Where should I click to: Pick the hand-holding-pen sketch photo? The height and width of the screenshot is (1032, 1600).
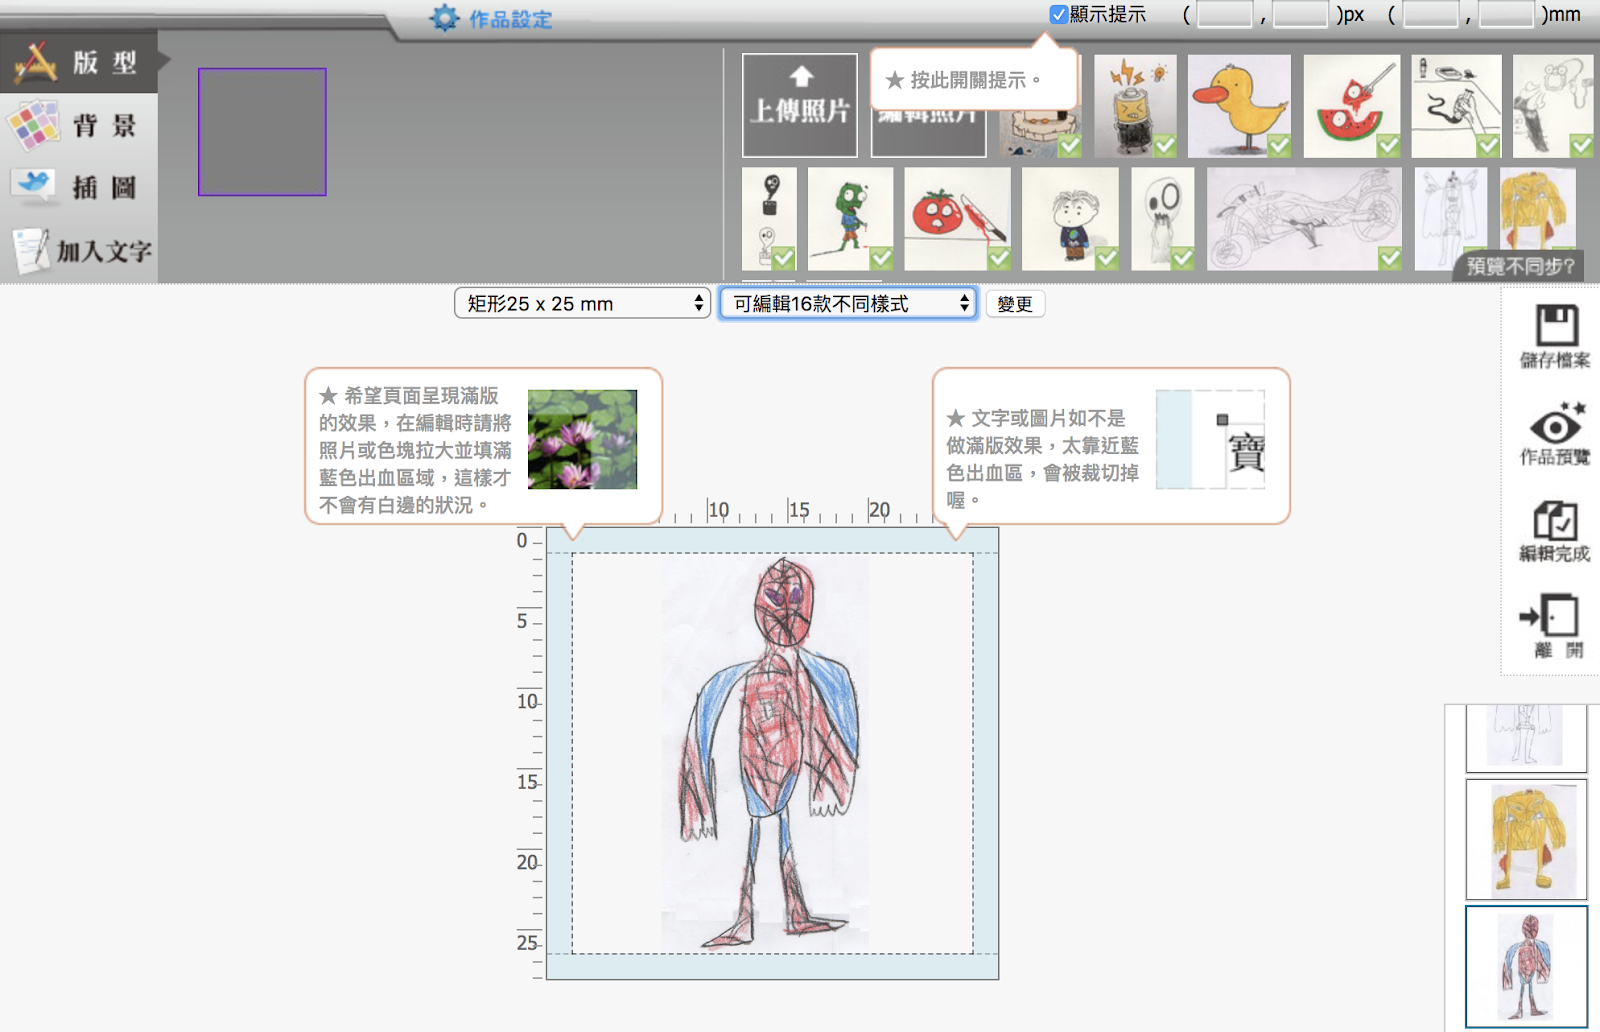[x=1457, y=106]
